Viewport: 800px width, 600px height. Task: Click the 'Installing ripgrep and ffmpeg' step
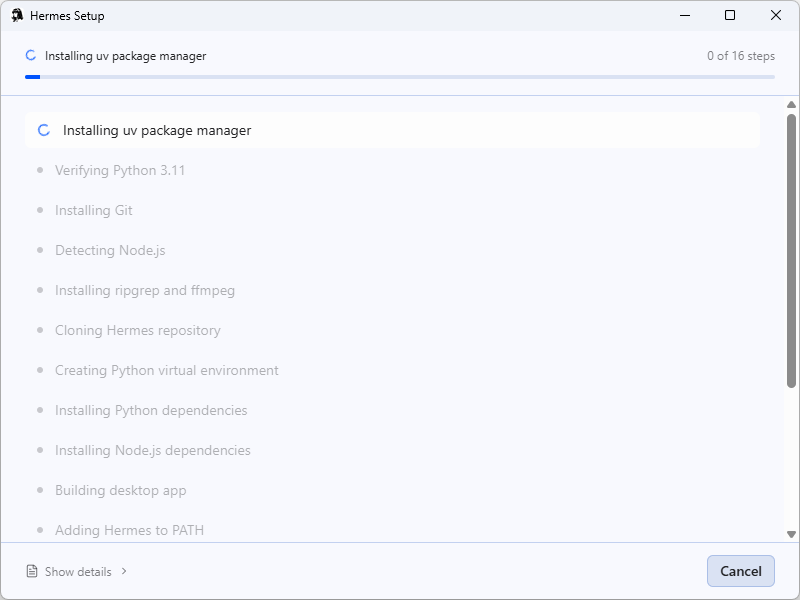point(145,290)
